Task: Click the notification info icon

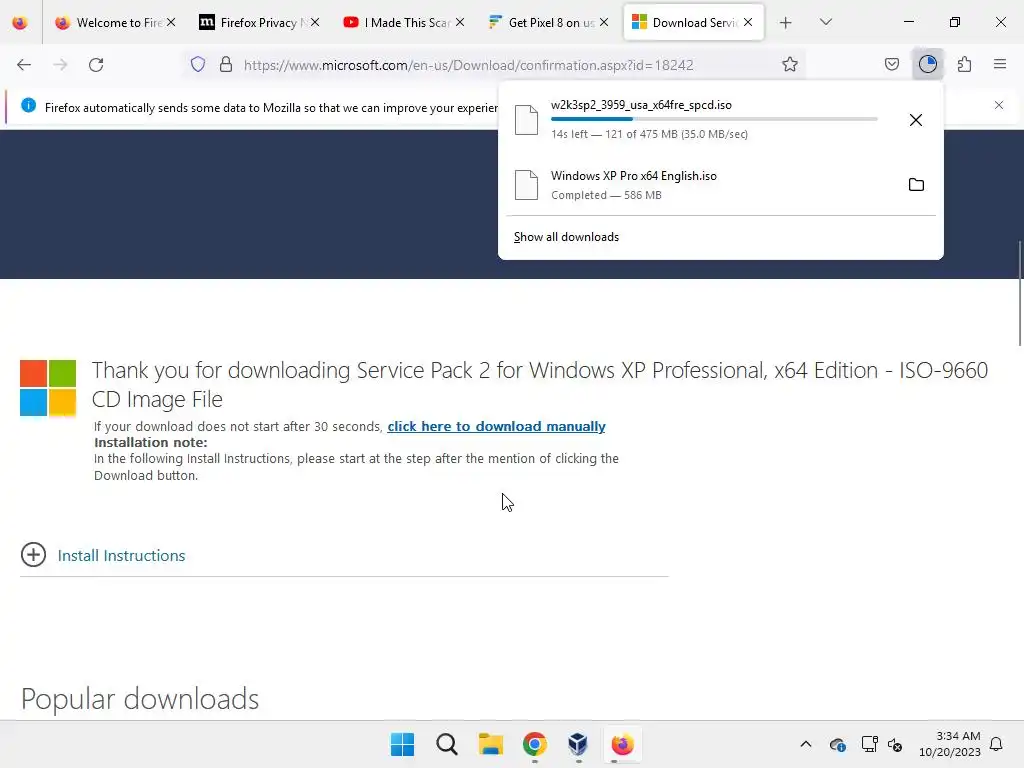Action: coord(29,105)
